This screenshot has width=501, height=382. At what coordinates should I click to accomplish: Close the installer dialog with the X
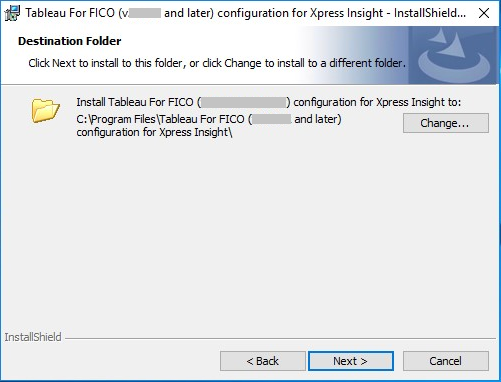pos(484,13)
